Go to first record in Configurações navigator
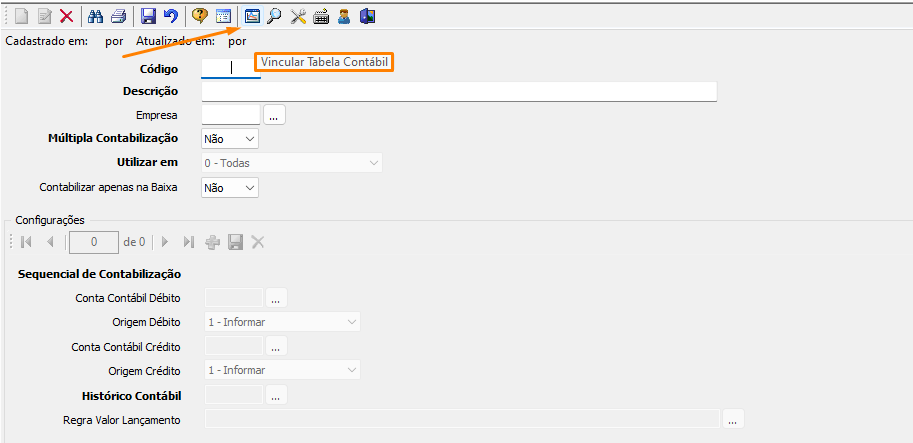This screenshot has width=913, height=443. [26, 242]
